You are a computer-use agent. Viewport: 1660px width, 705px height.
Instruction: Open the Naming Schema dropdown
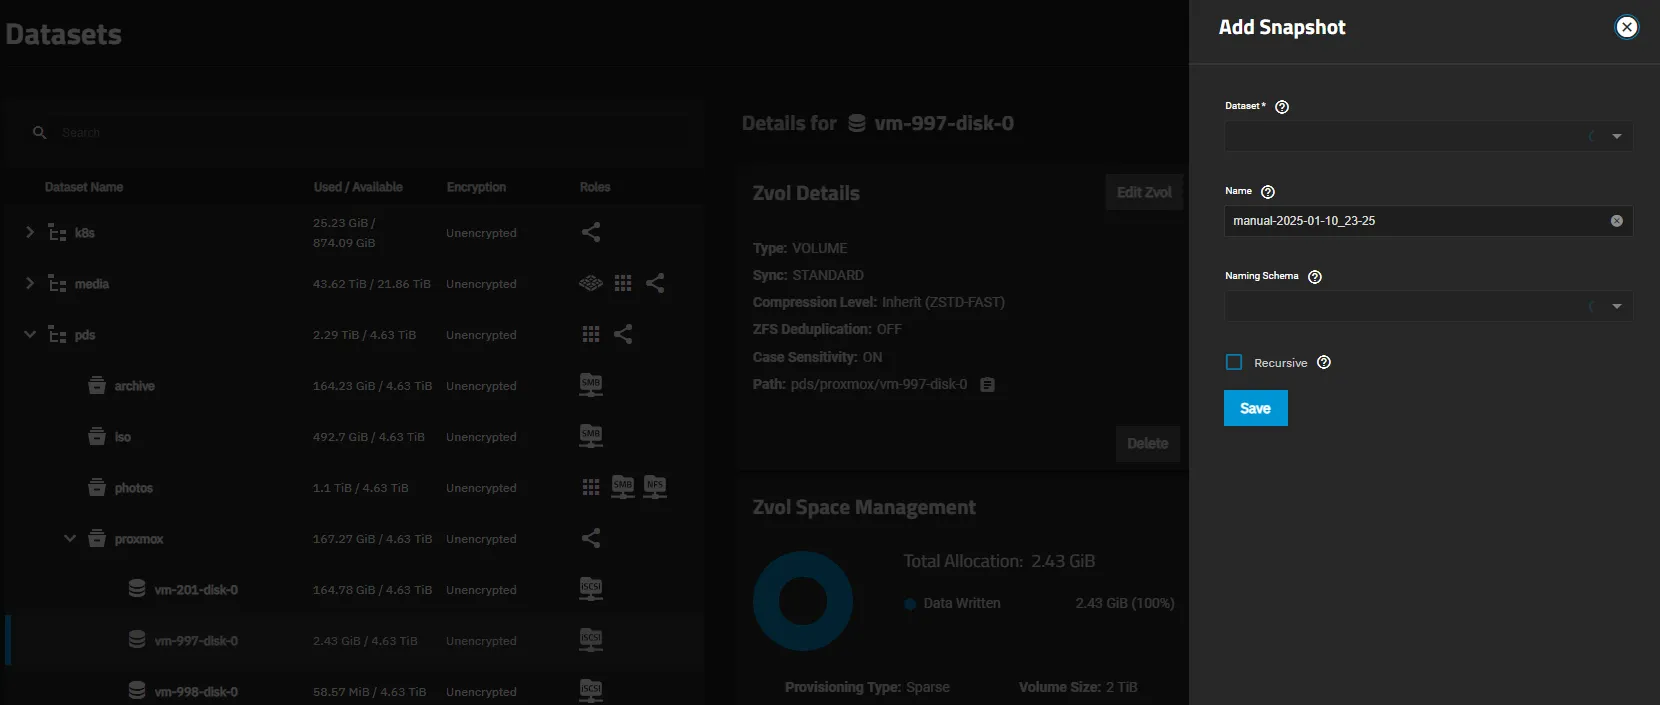[x=1428, y=306]
